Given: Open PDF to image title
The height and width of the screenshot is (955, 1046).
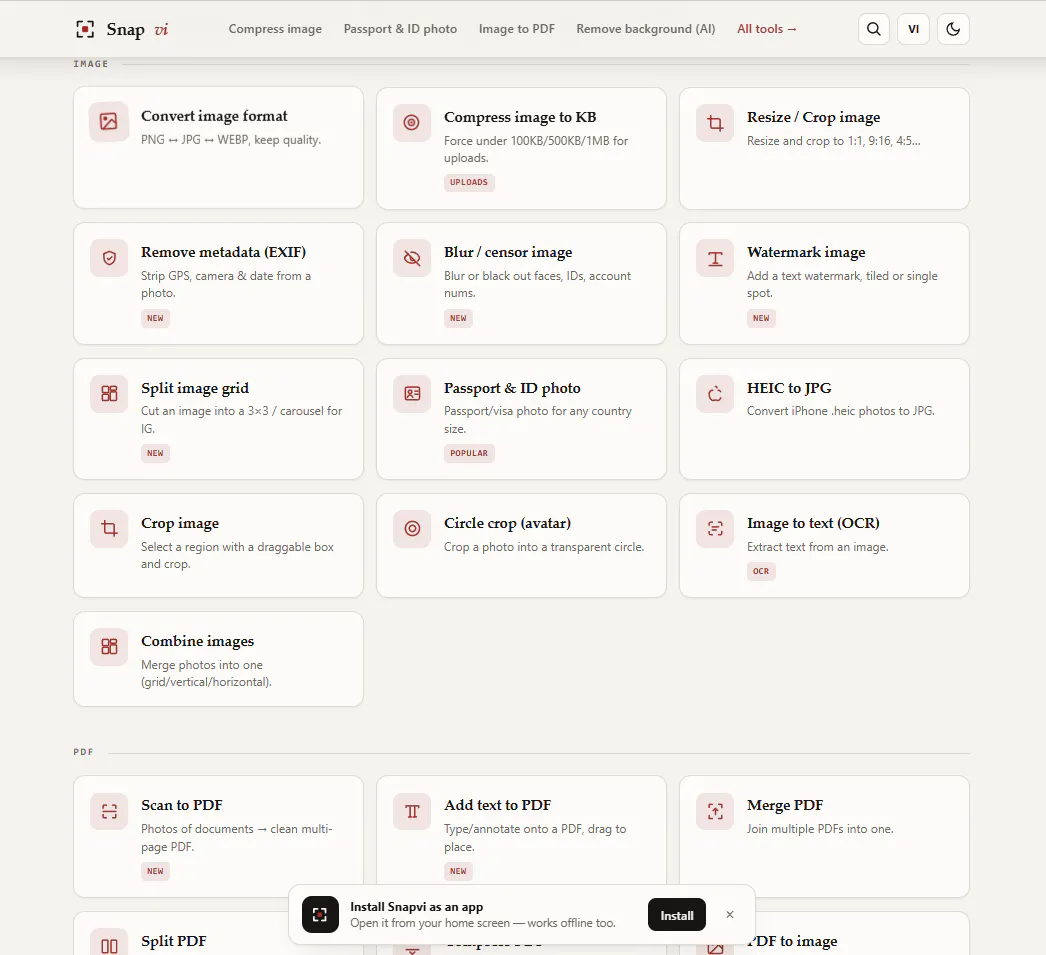Looking at the screenshot, I should [x=793, y=941].
